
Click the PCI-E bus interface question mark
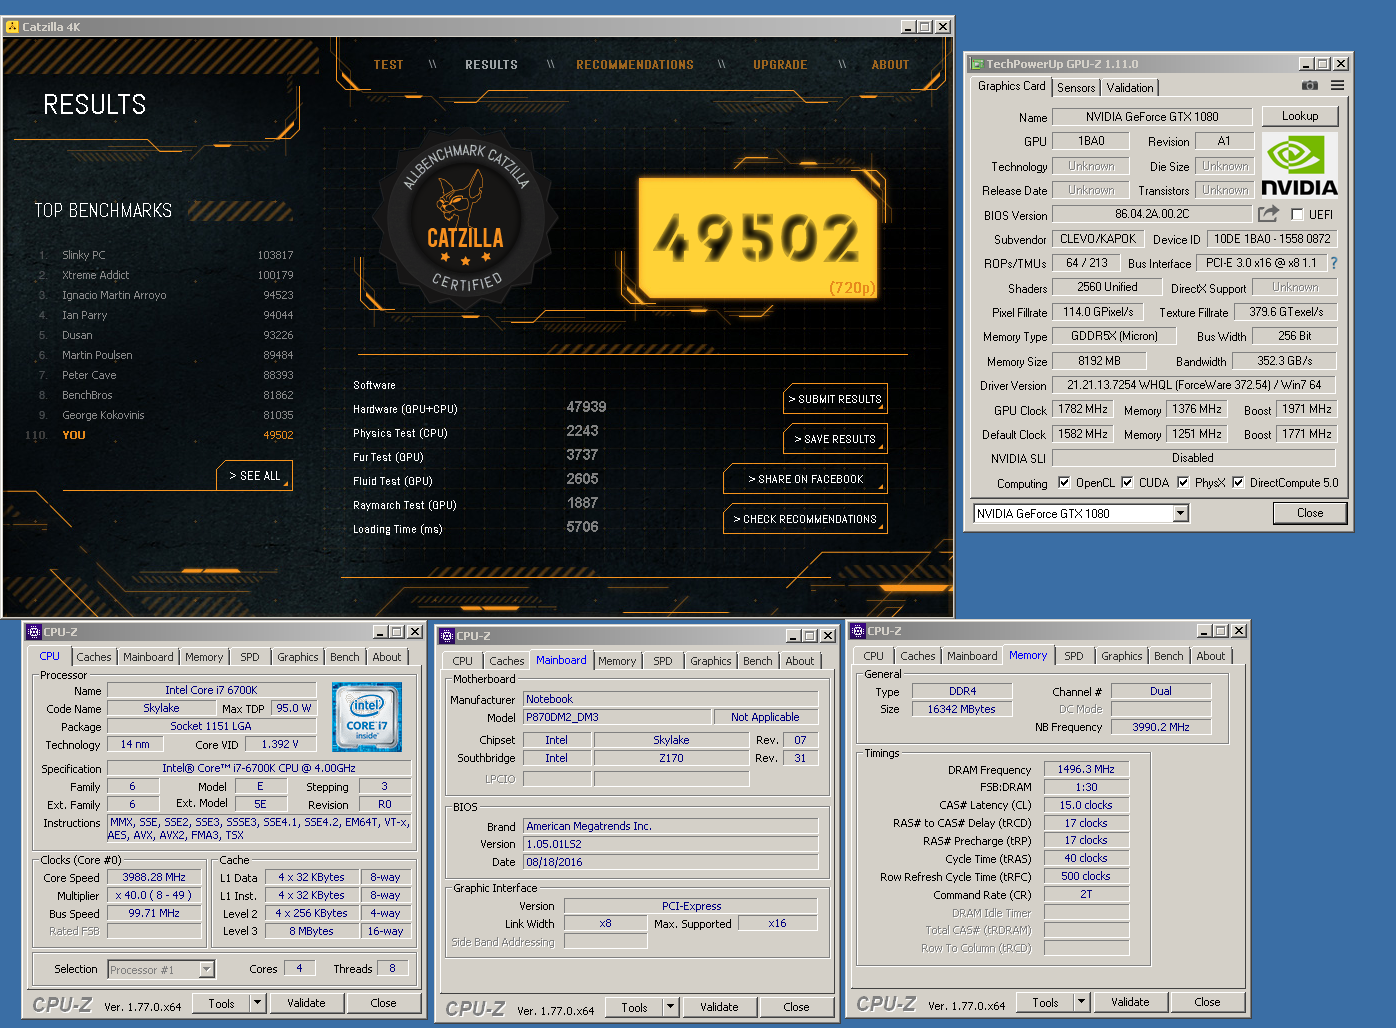pyautogui.click(x=1333, y=263)
